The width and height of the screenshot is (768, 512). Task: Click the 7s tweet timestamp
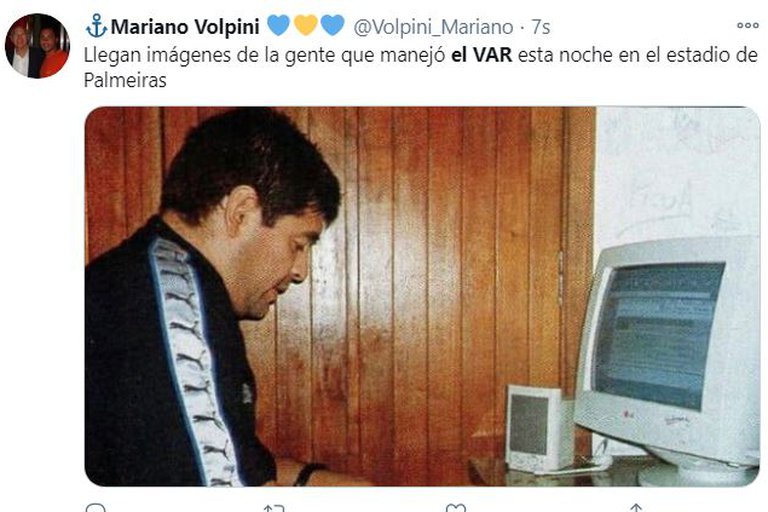click(541, 27)
